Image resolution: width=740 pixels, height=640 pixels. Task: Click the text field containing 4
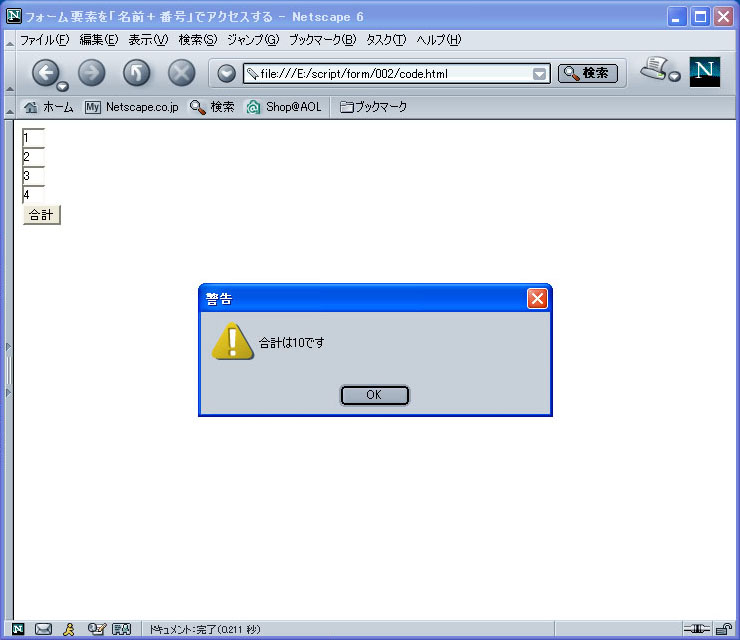pos(34,194)
